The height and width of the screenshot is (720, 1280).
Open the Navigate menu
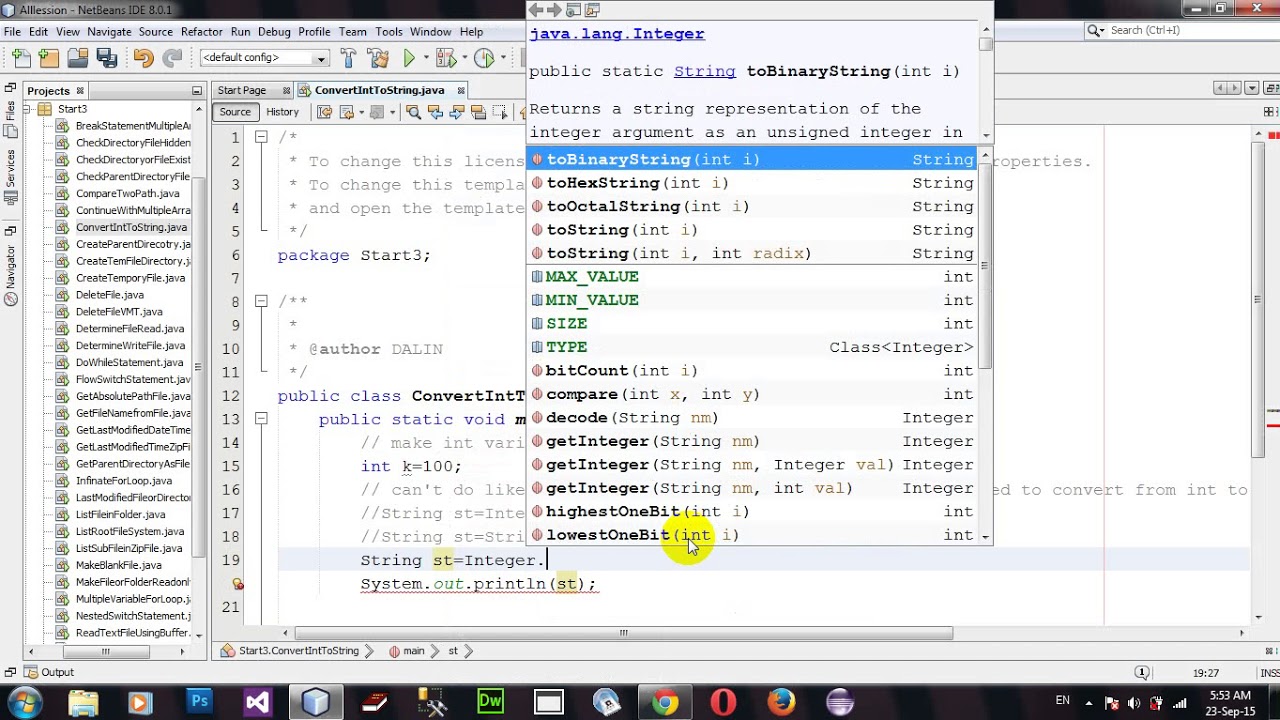coord(109,32)
